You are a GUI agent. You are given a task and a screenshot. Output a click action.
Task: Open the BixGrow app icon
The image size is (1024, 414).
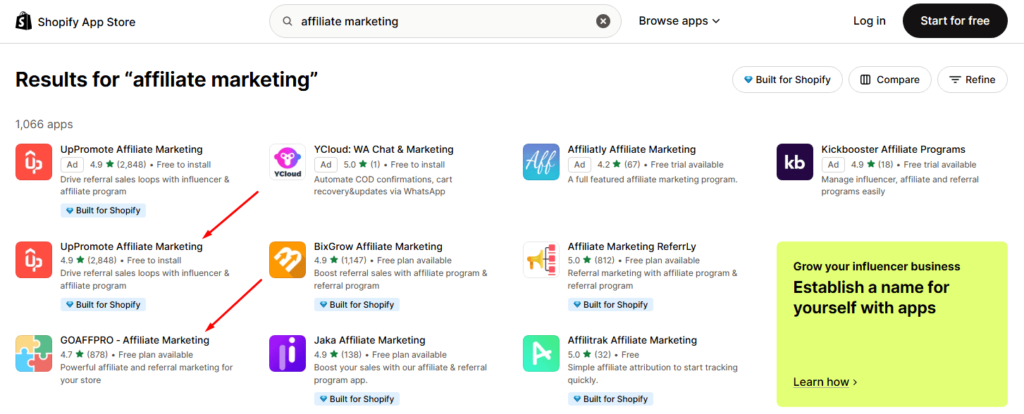pos(287,259)
